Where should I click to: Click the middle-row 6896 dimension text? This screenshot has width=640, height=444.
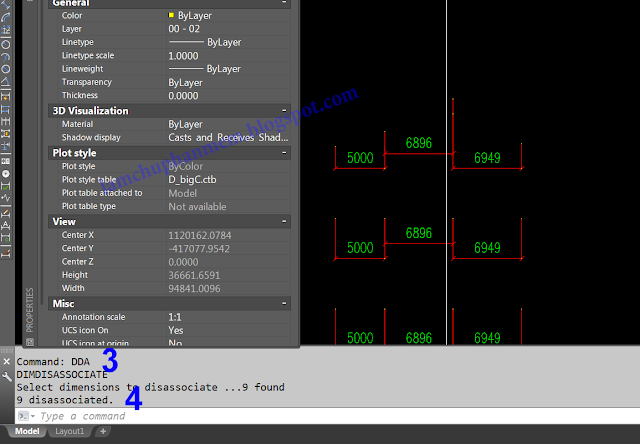pos(419,233)
